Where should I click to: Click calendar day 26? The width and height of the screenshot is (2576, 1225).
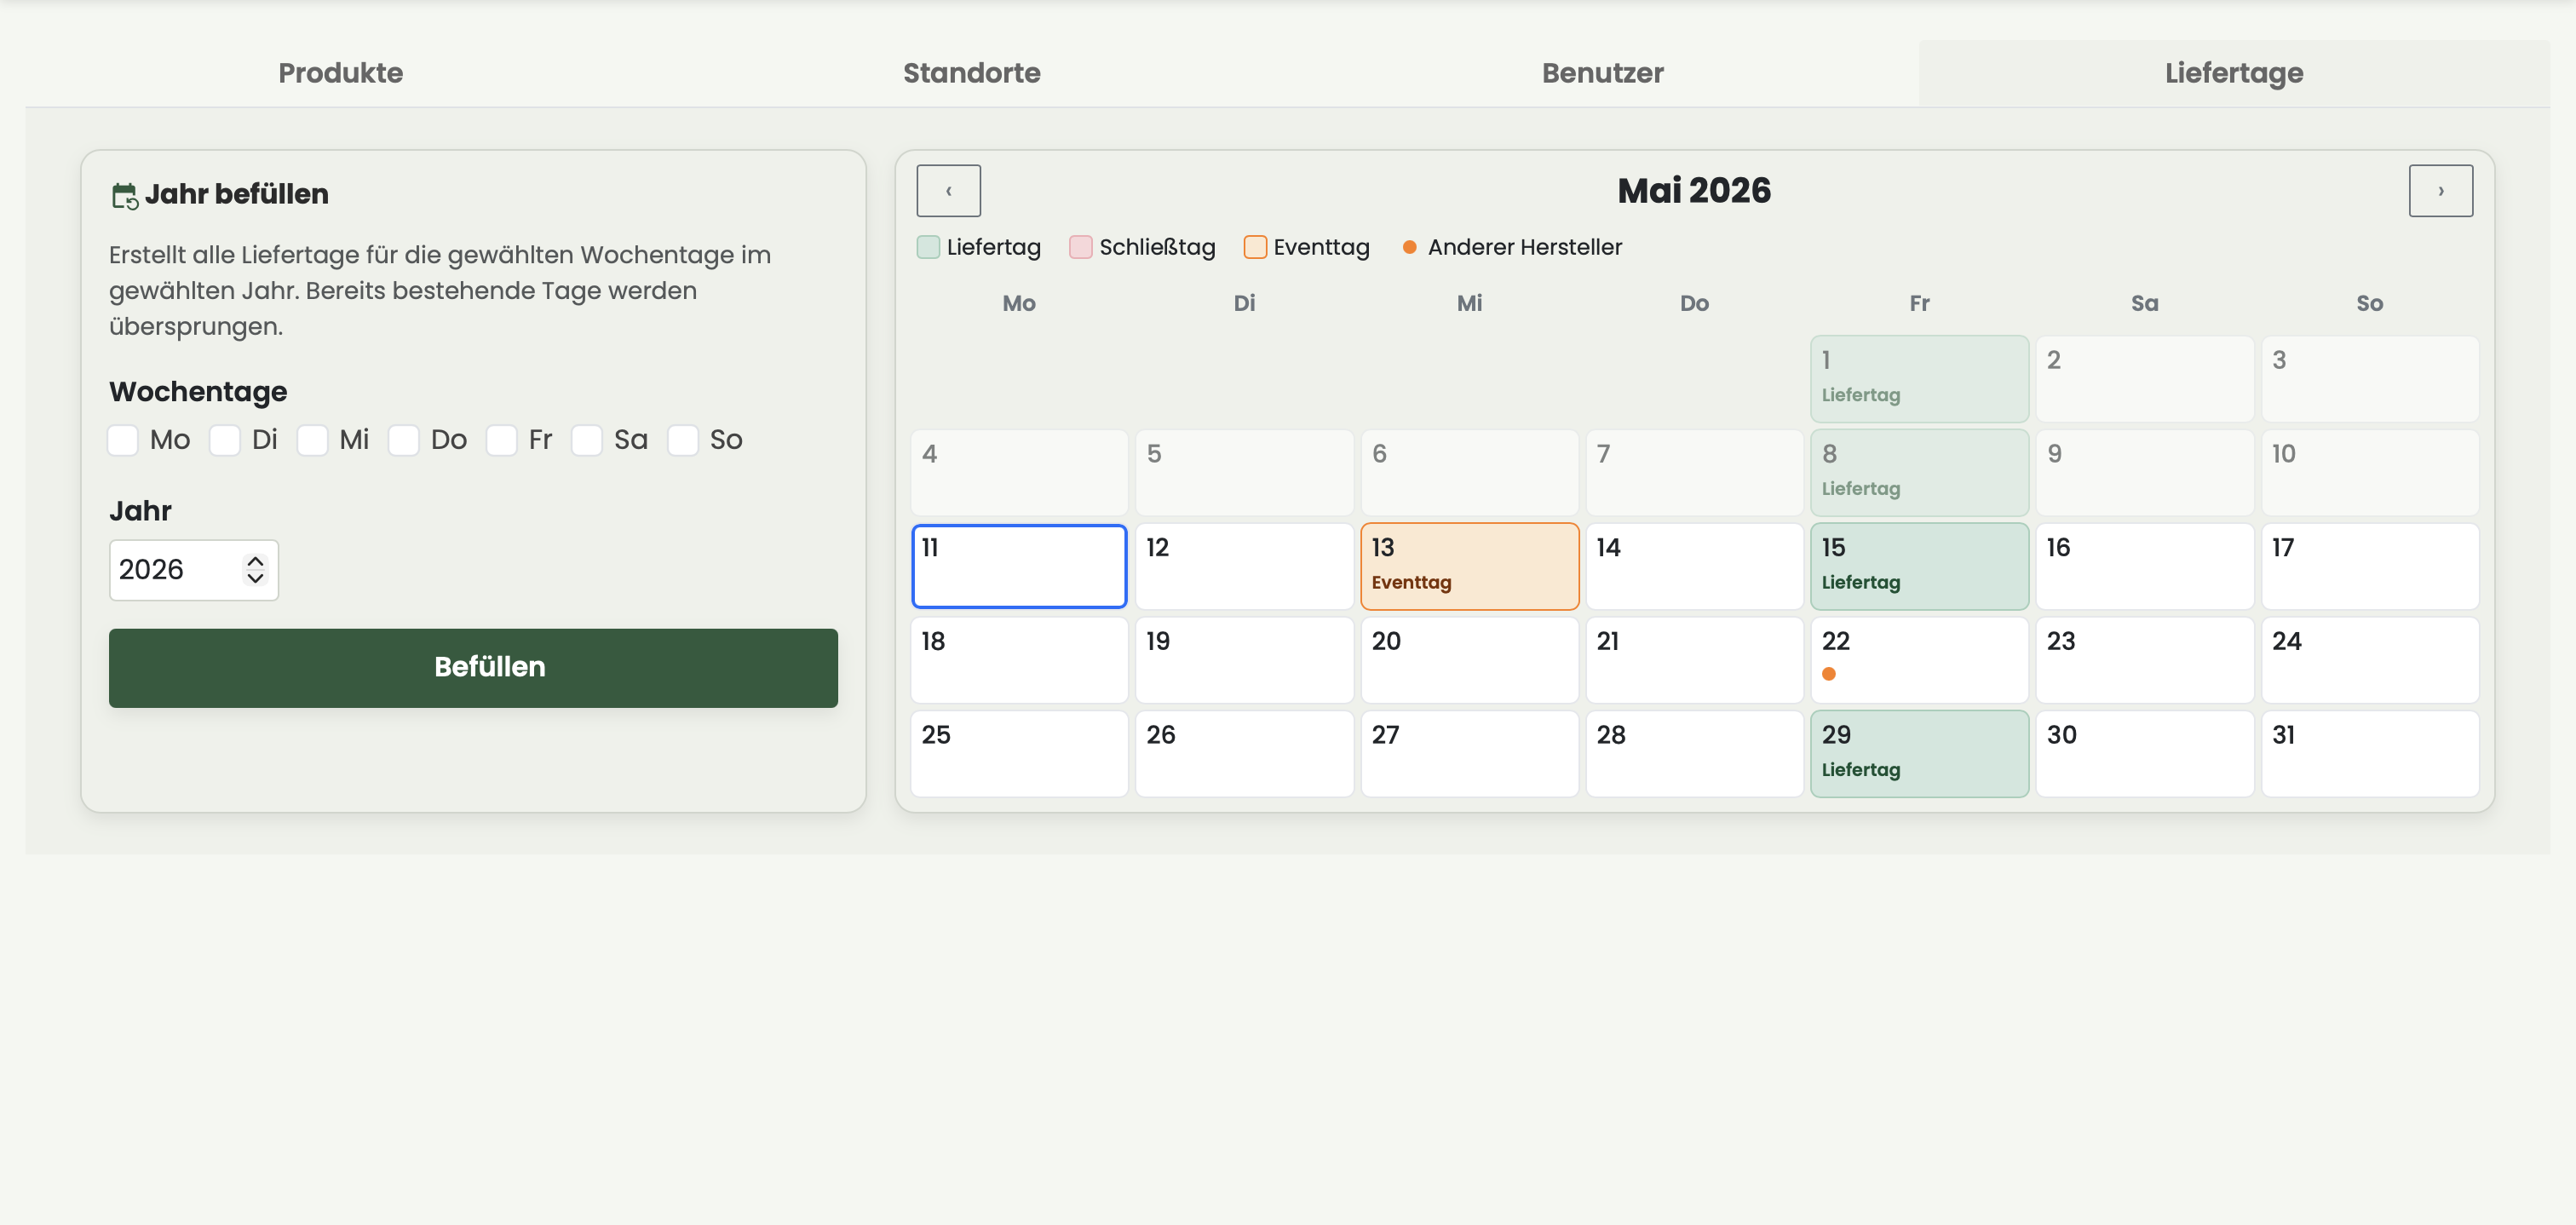pyautogui.click(x=1244, y=754)
